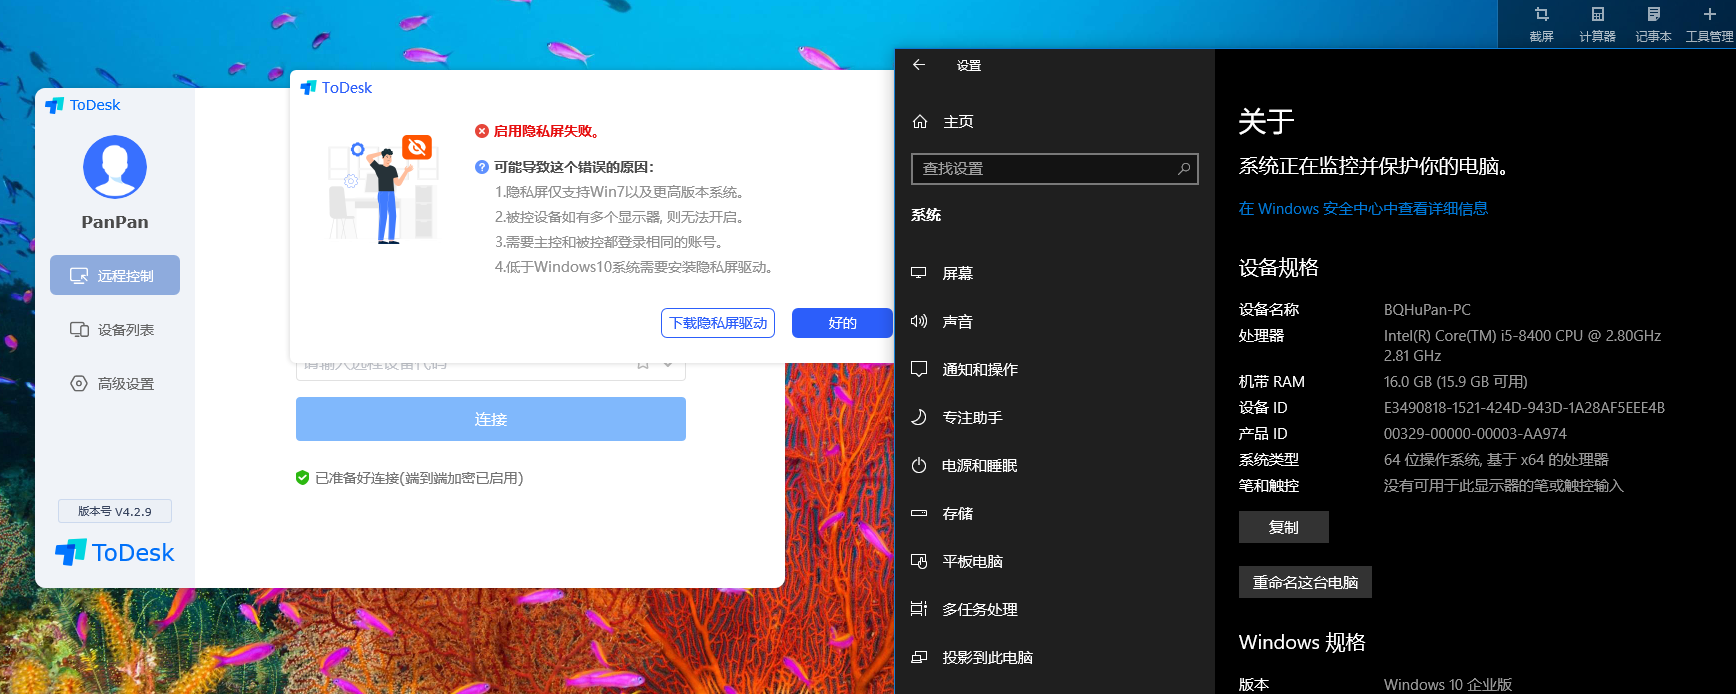
Task: Select the 远程控制 tab in ToDesk
Action: point(115,275)
